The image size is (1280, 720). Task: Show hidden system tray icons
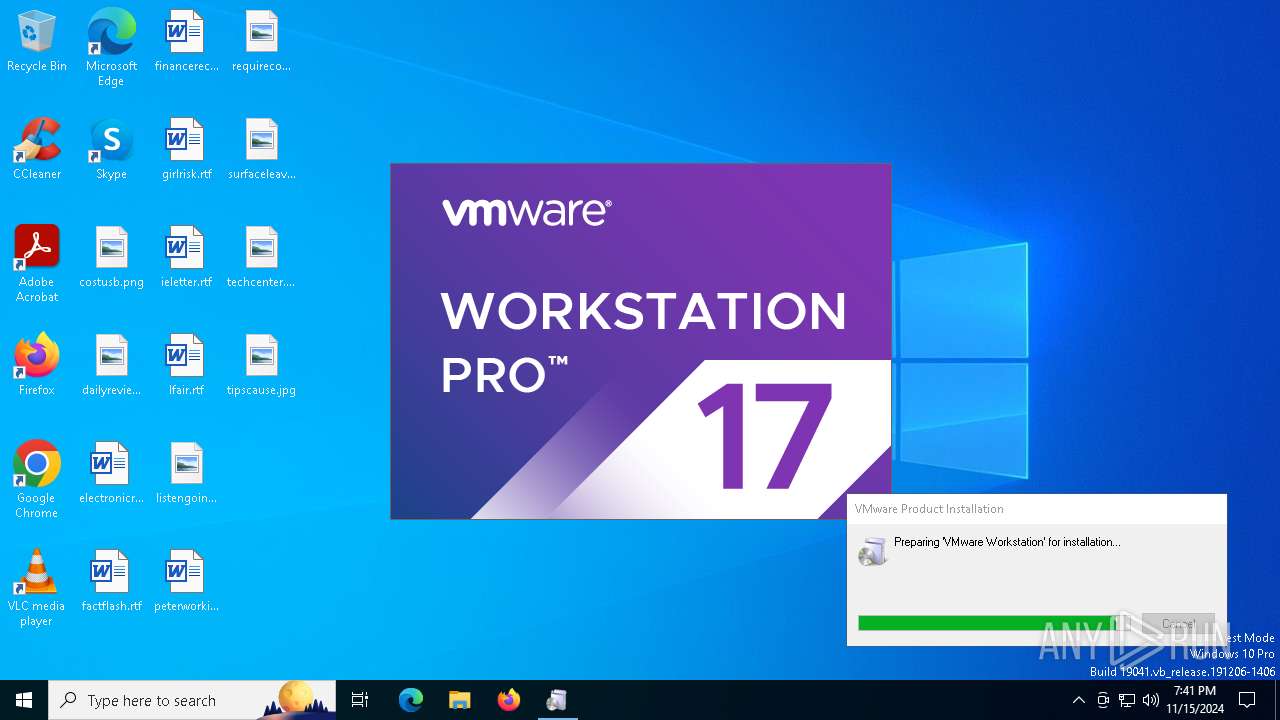[x=1078, y=700]
